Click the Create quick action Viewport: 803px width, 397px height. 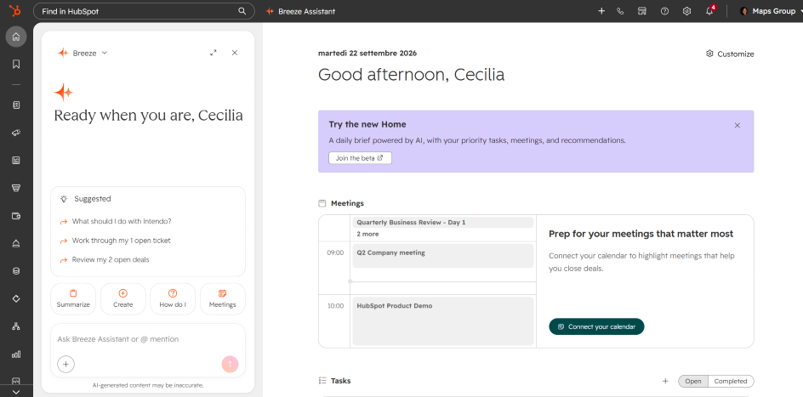[123, 299]
